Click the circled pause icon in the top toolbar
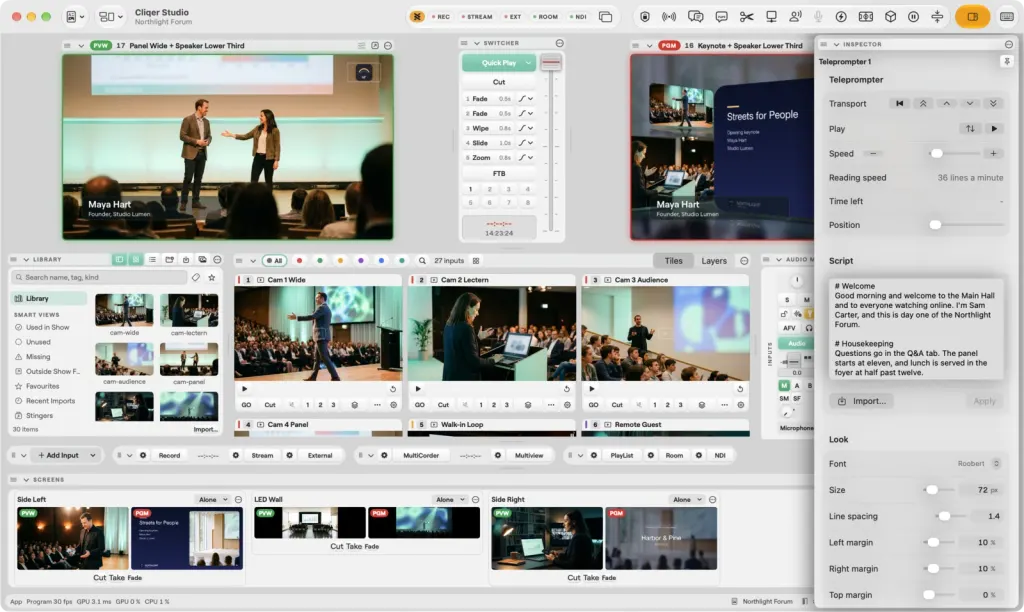This screenshot has width=1024, height=612. tap(914, 17)
